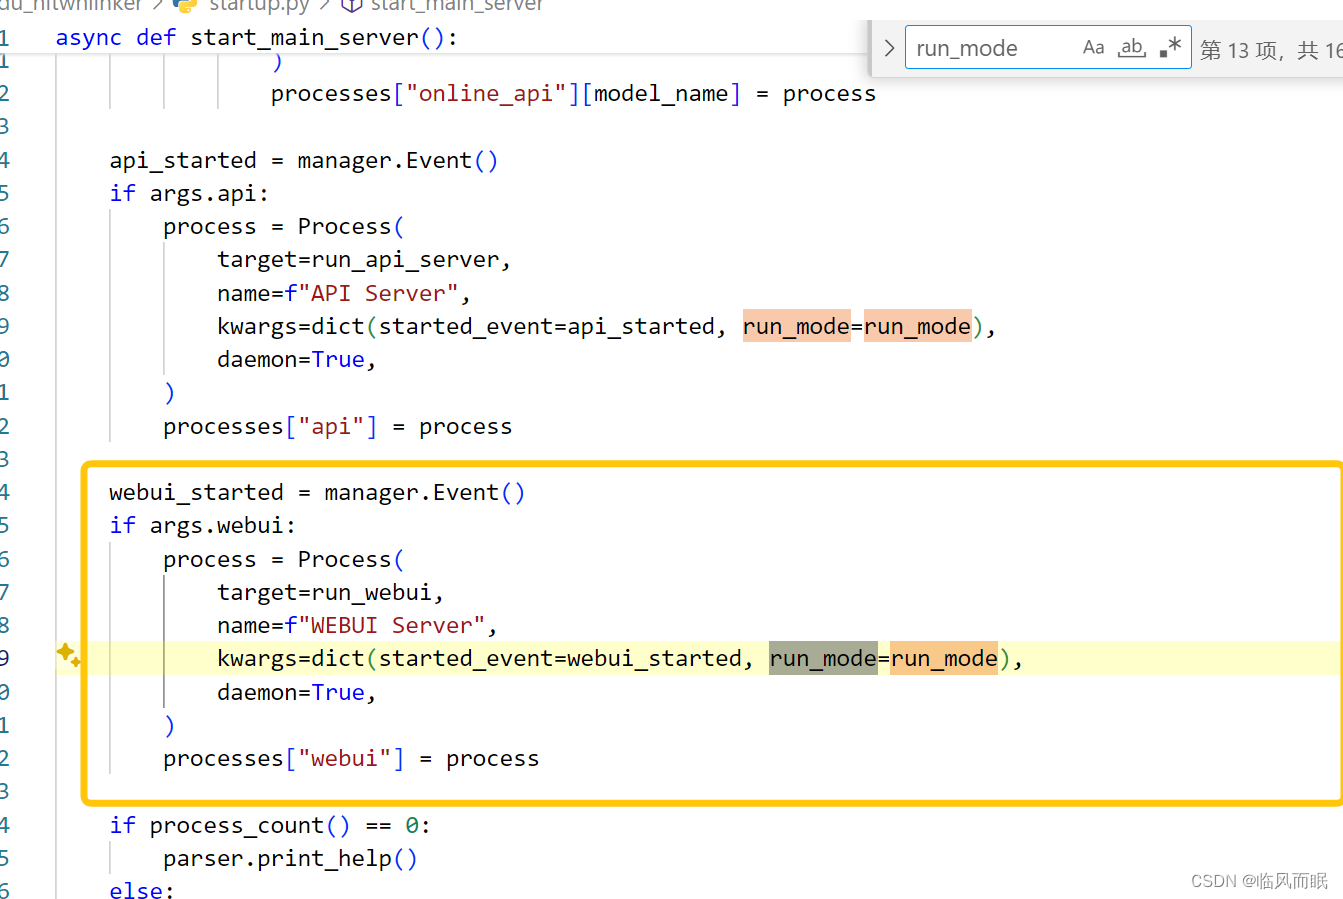Click the line processes["online_api"][model_name] = process

coord(573,94)
